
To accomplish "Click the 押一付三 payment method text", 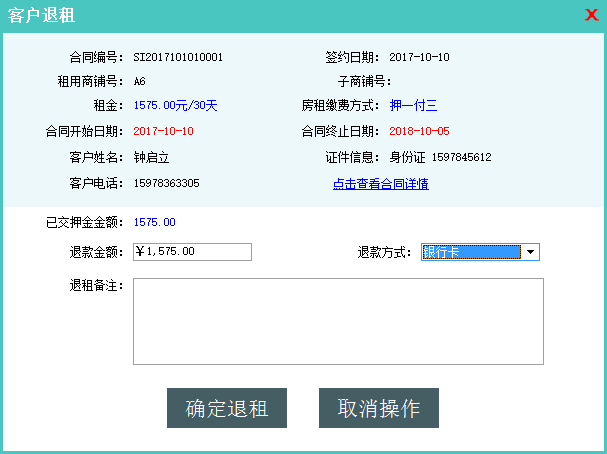I will [x=413, y=105].
